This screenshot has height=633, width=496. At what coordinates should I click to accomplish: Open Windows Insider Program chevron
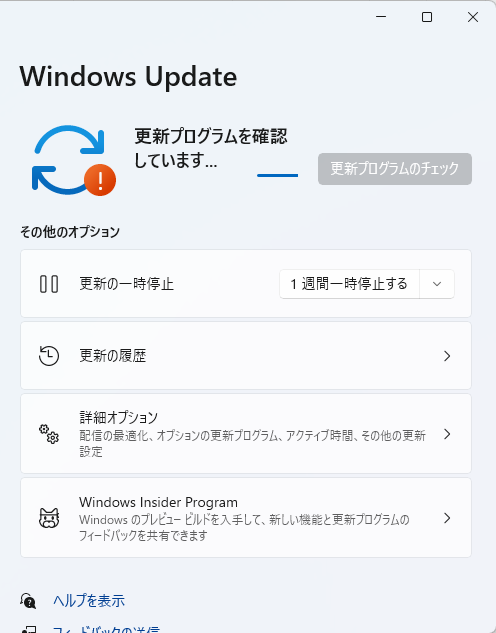click(447, 518)
